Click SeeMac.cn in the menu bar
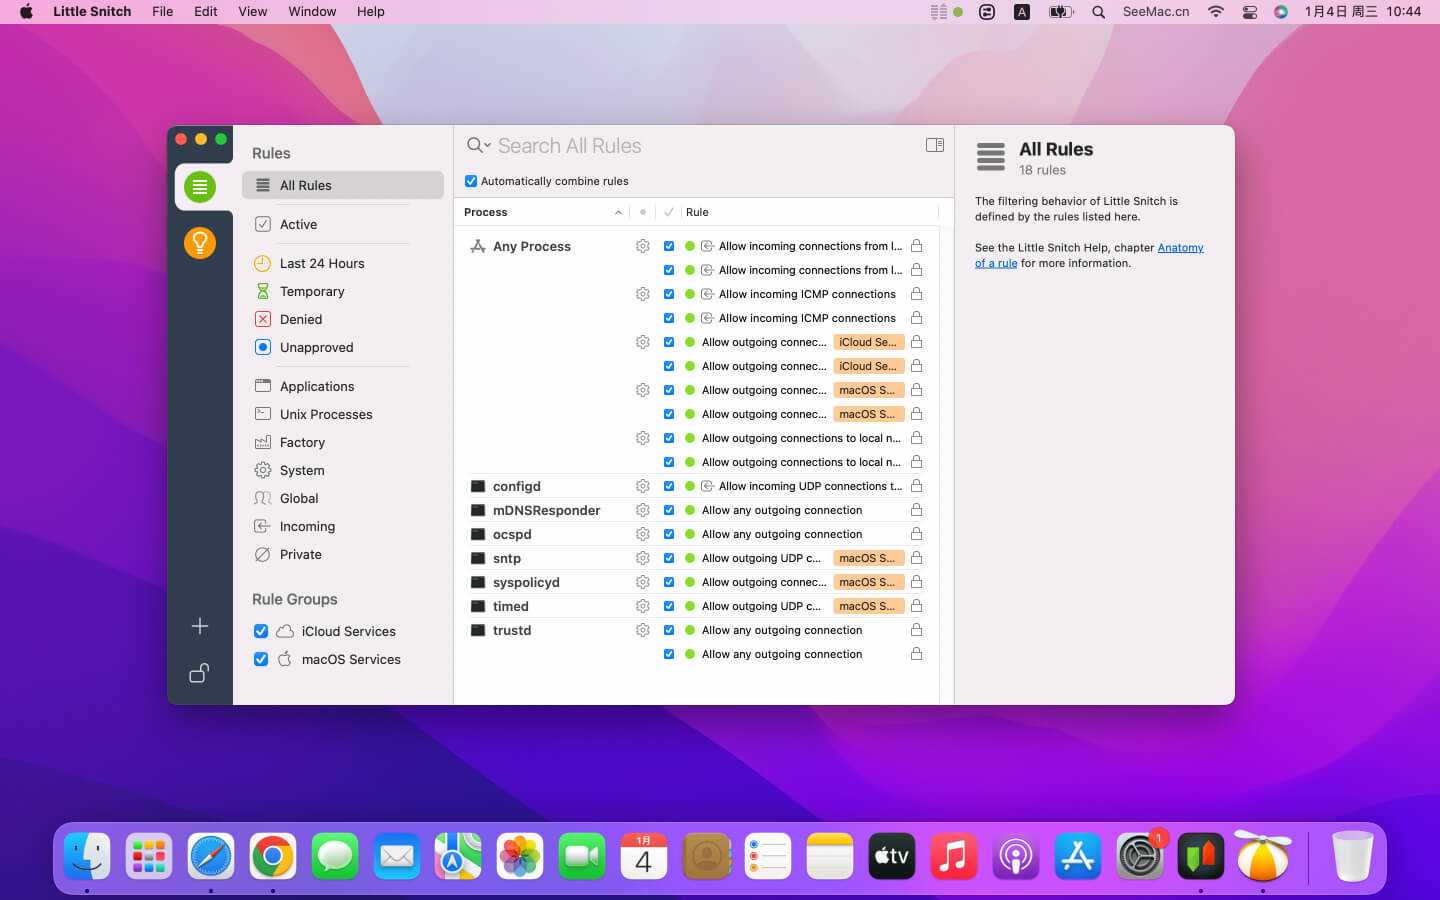Image resolution: width=1440 pixels, height=900 pixels. click(x=1156, y=12)
